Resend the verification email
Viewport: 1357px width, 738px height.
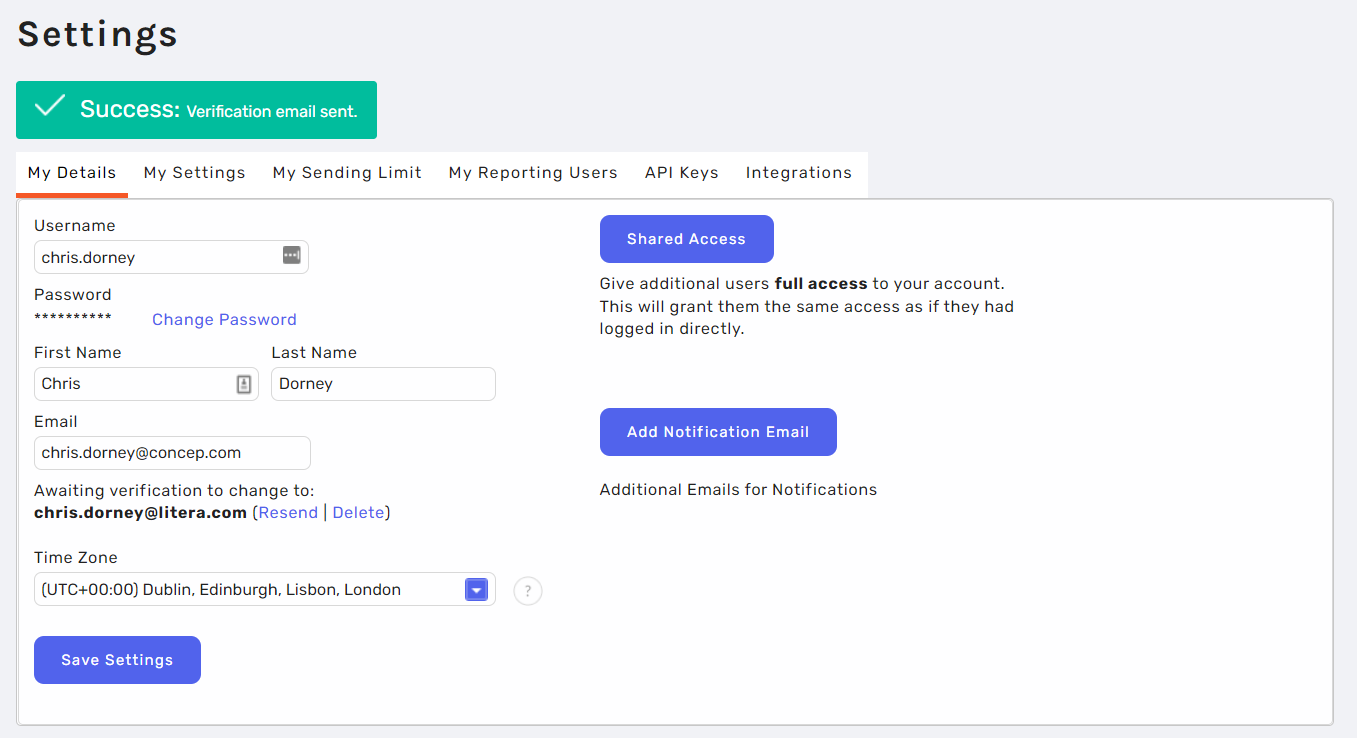[x=288, y=513]
